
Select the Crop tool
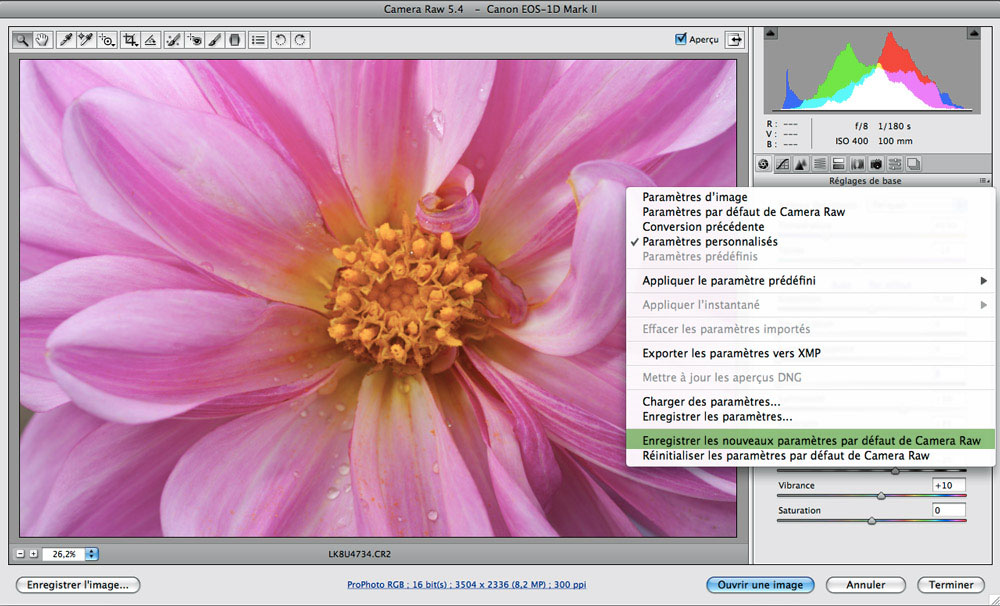[130, 40]
